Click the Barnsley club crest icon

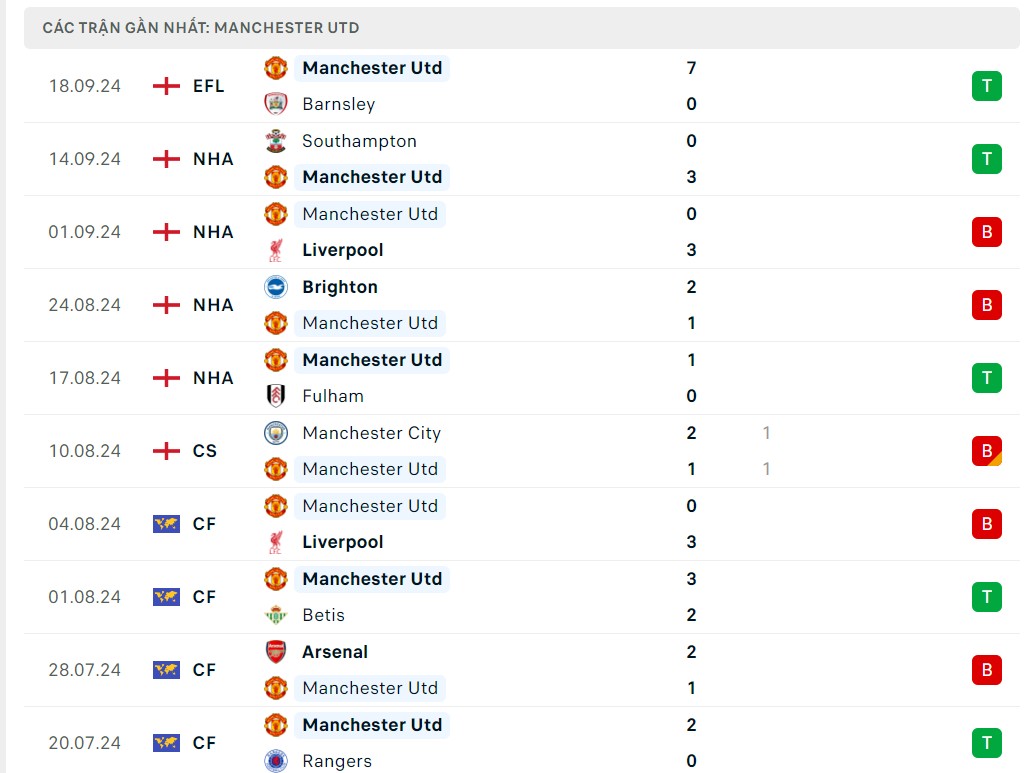pos(275,104)
